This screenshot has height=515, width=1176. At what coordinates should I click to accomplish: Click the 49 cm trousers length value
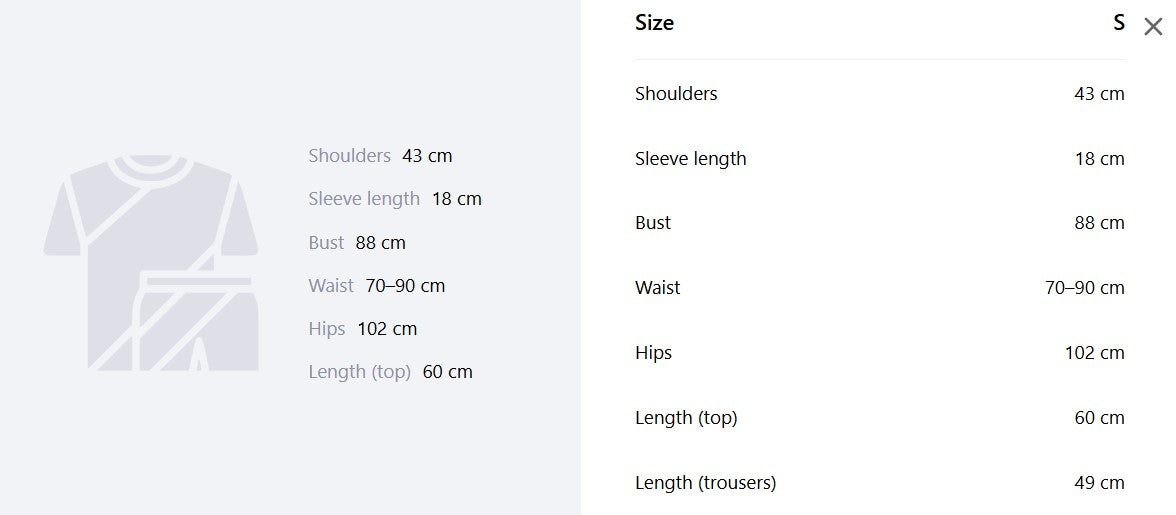click(x=1100, y=483)
